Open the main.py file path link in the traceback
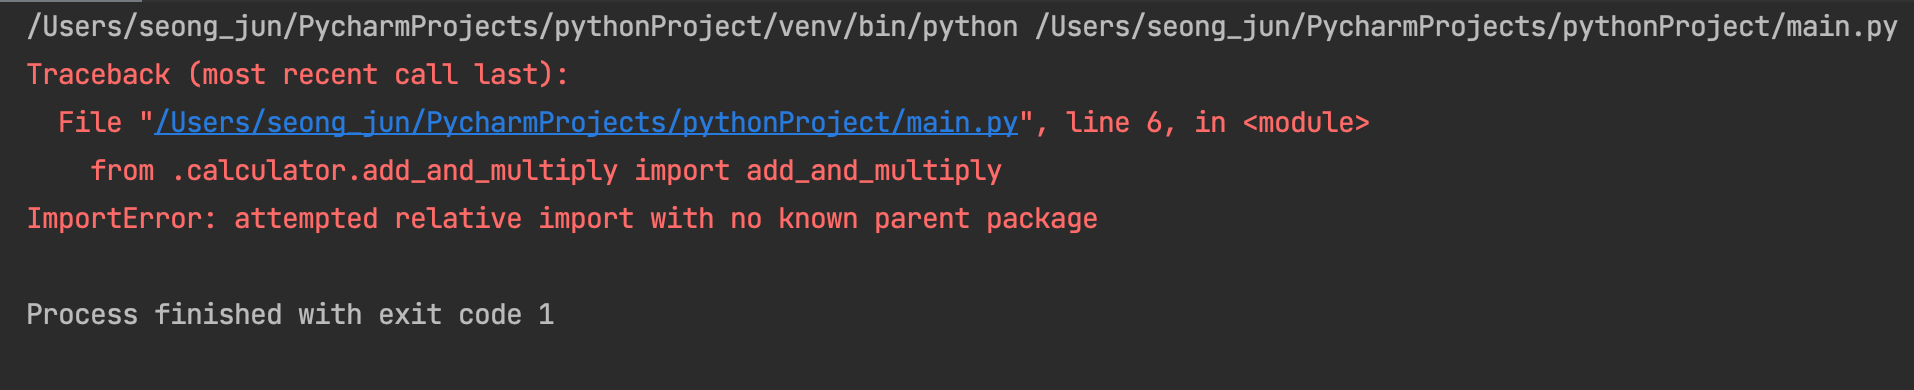 [x=586, y=123]
